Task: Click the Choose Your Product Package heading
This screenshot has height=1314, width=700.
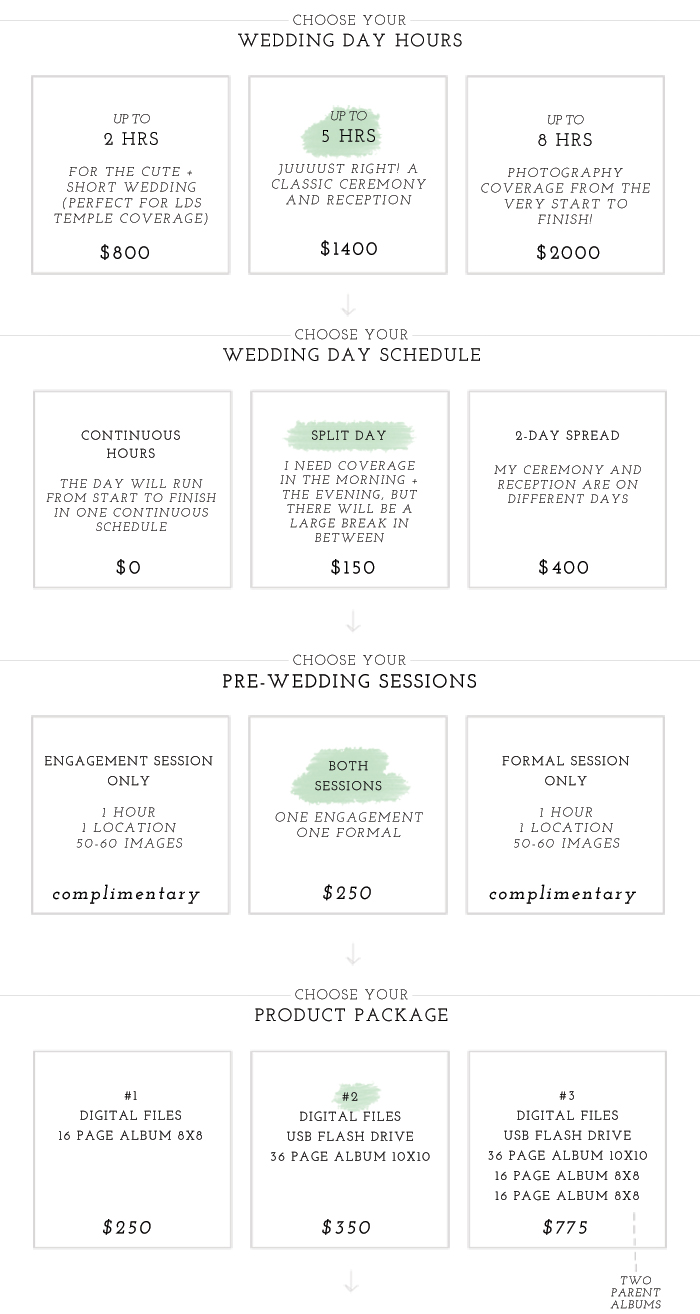Action: [351, 1005]
